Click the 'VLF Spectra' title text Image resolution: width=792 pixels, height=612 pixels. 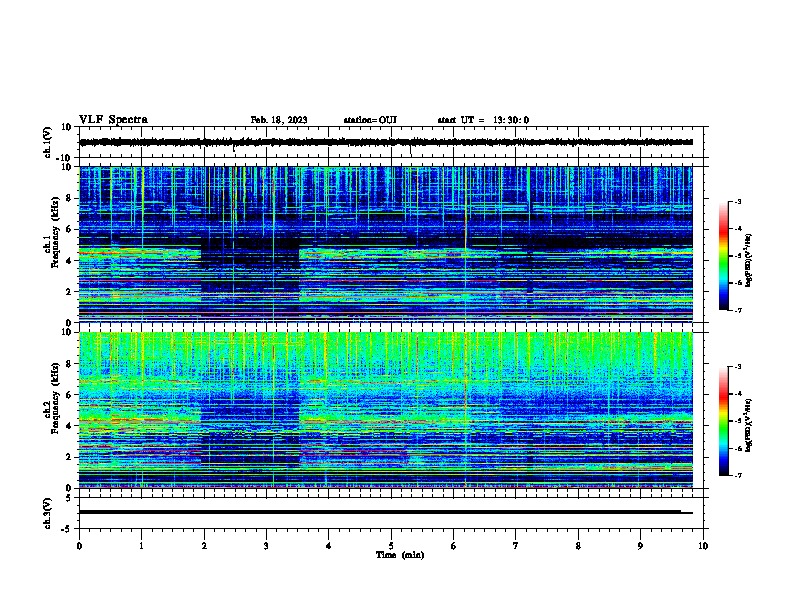[113, 120]
